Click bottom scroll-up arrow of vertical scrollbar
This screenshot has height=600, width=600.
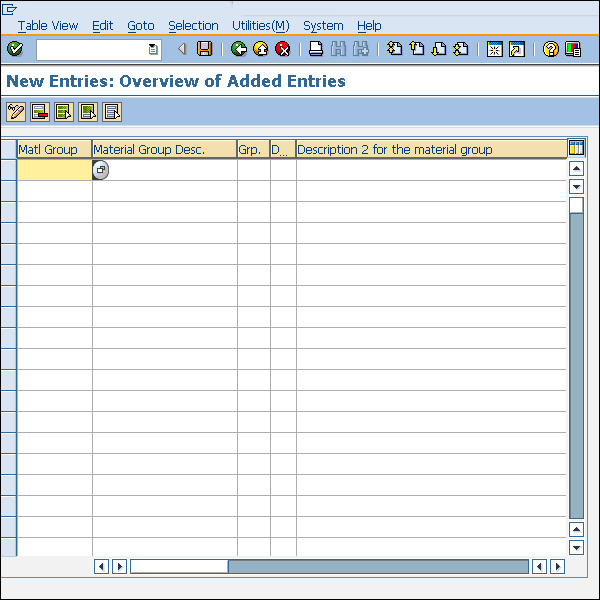[576, 530]
